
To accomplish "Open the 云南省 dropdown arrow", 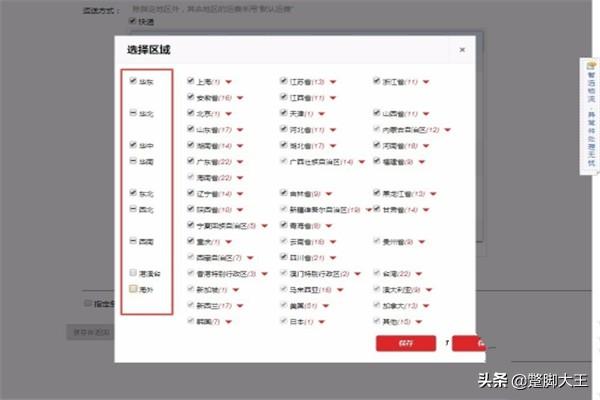I will [x=333, y=242].
